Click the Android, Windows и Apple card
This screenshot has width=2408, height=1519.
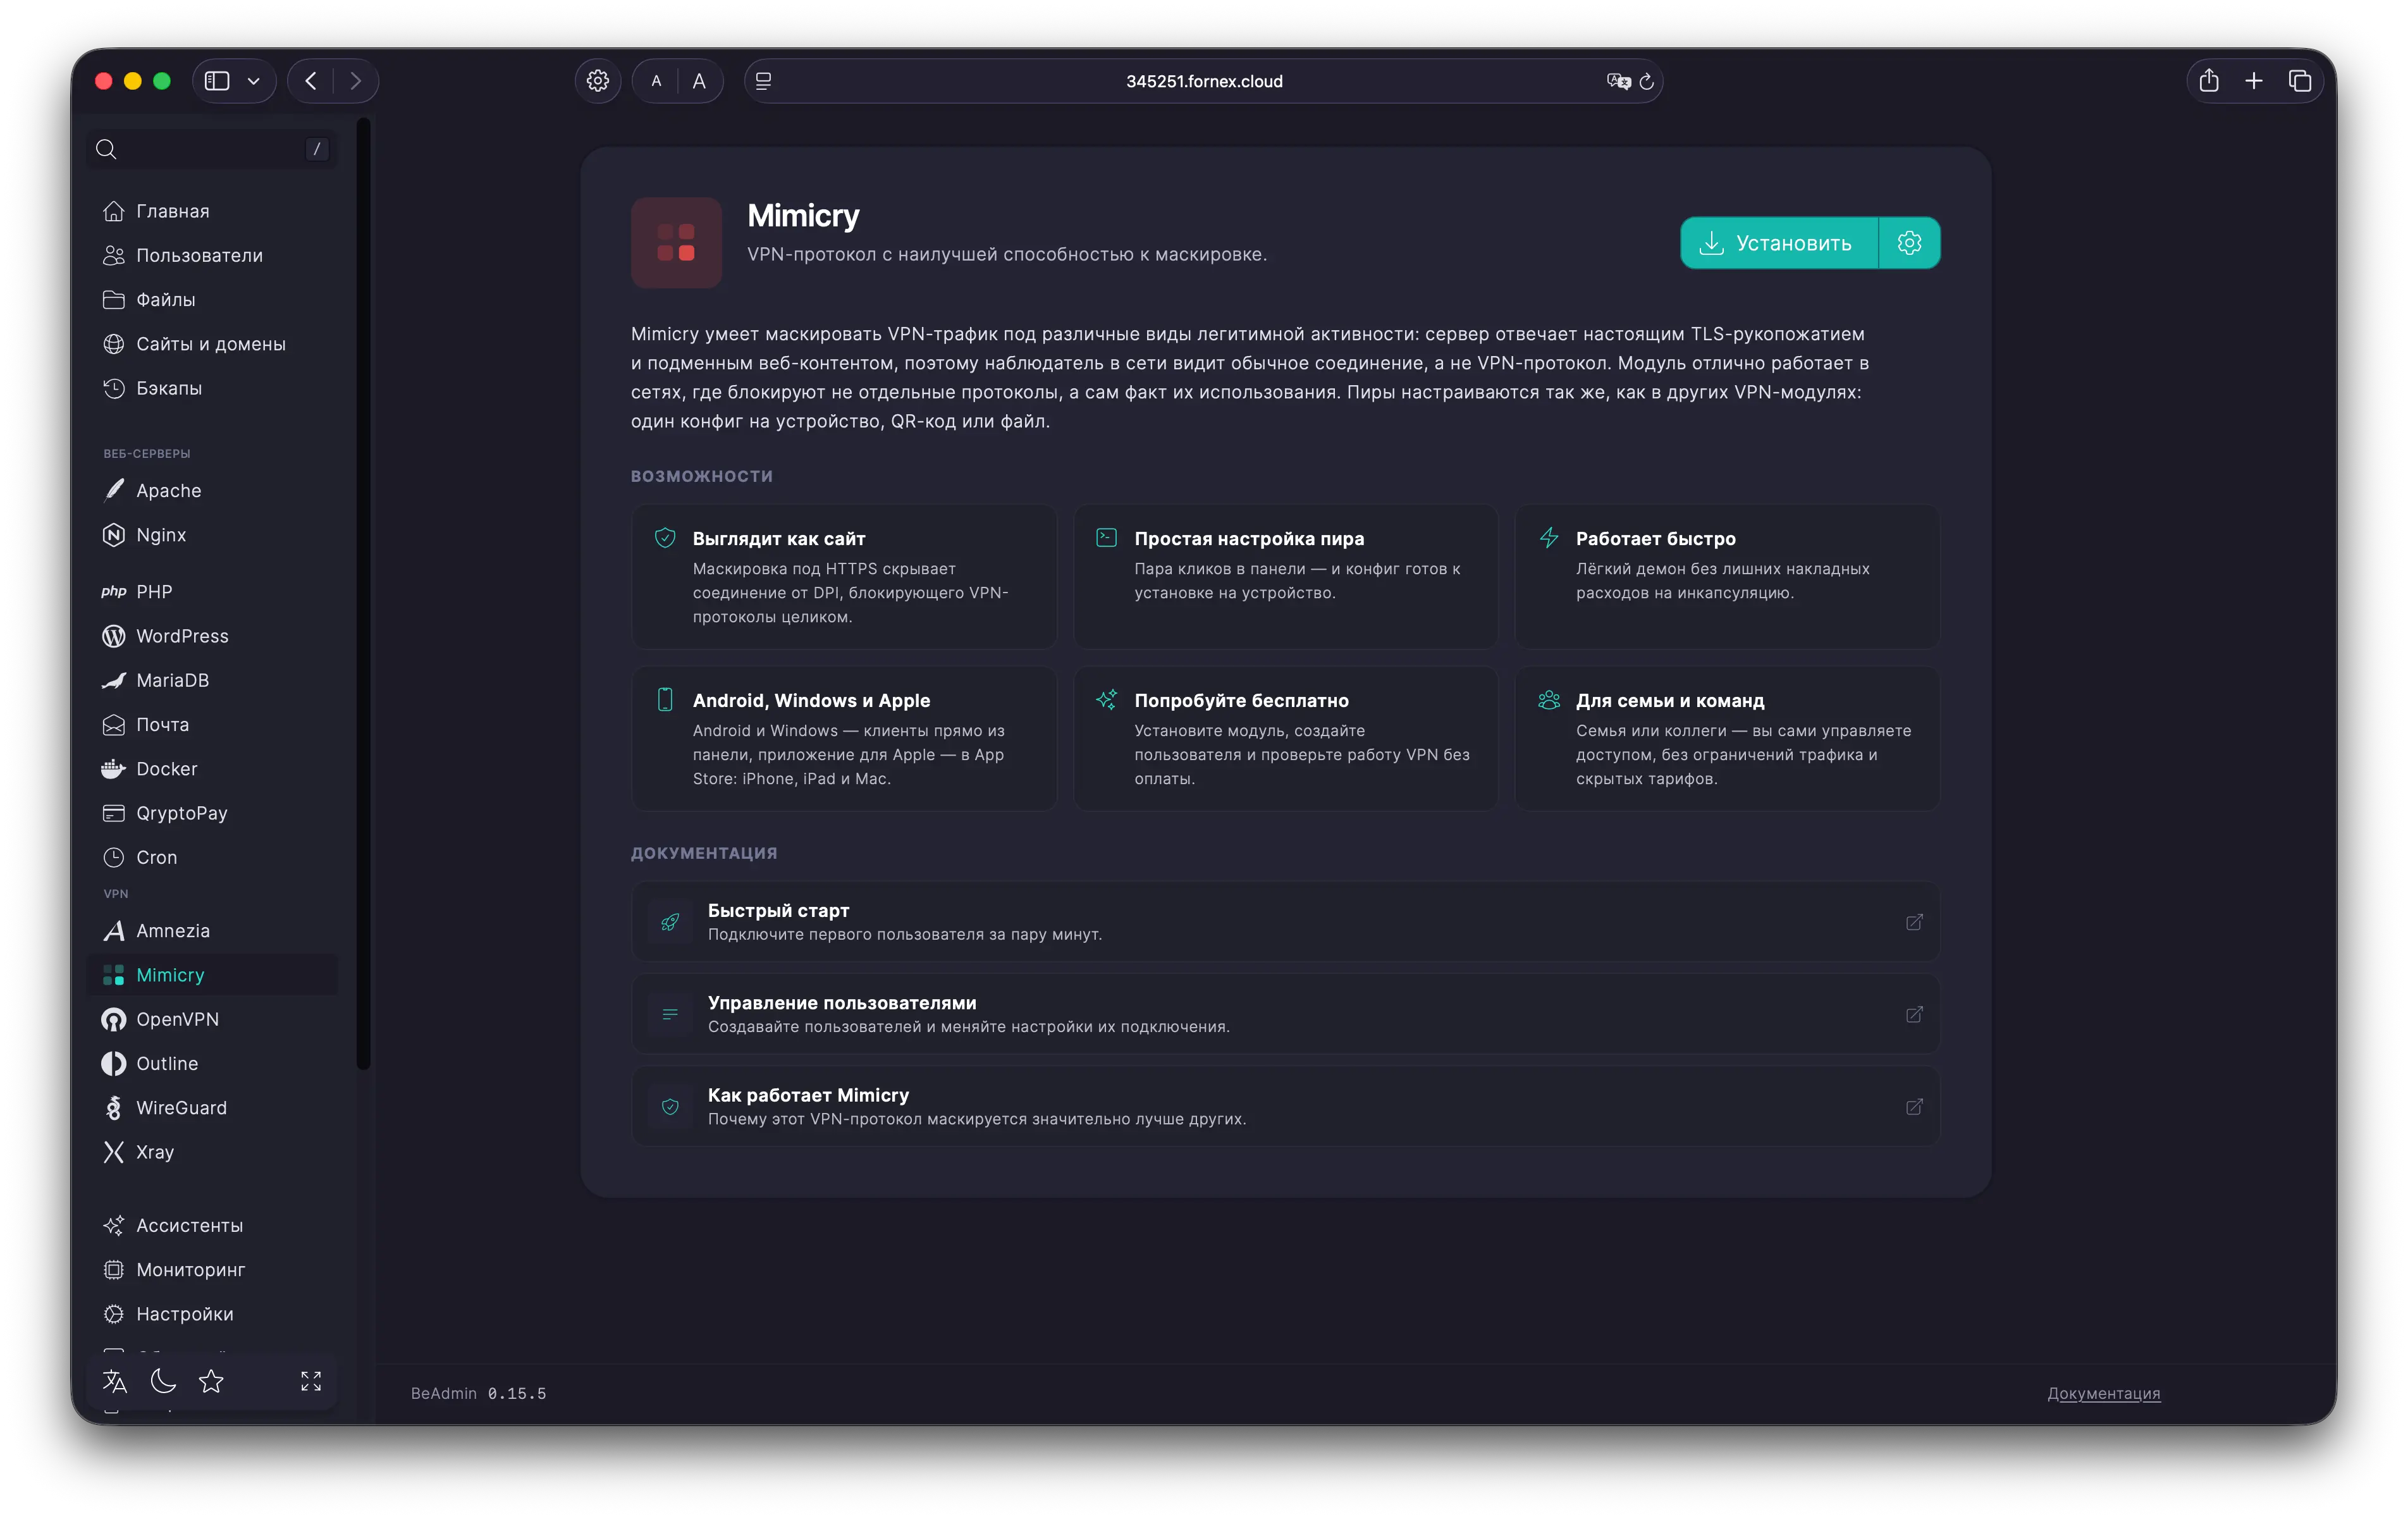point(844,739)
